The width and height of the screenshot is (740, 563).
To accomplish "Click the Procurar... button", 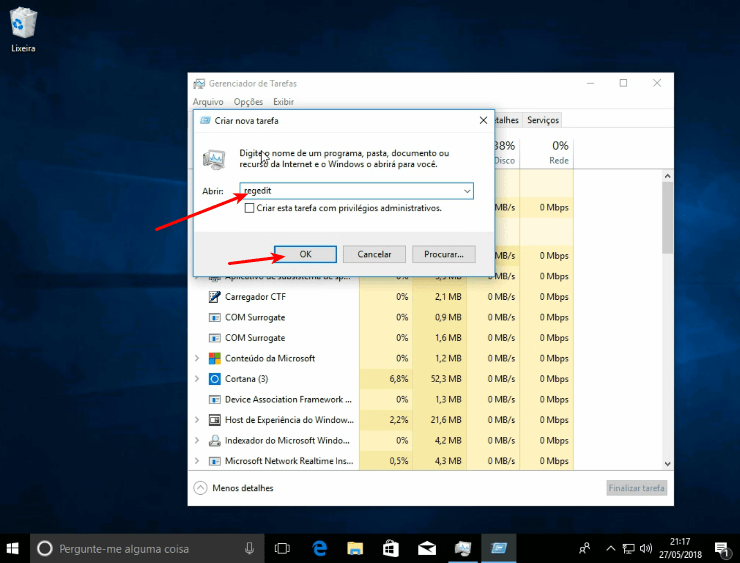I will pos(444,254).
